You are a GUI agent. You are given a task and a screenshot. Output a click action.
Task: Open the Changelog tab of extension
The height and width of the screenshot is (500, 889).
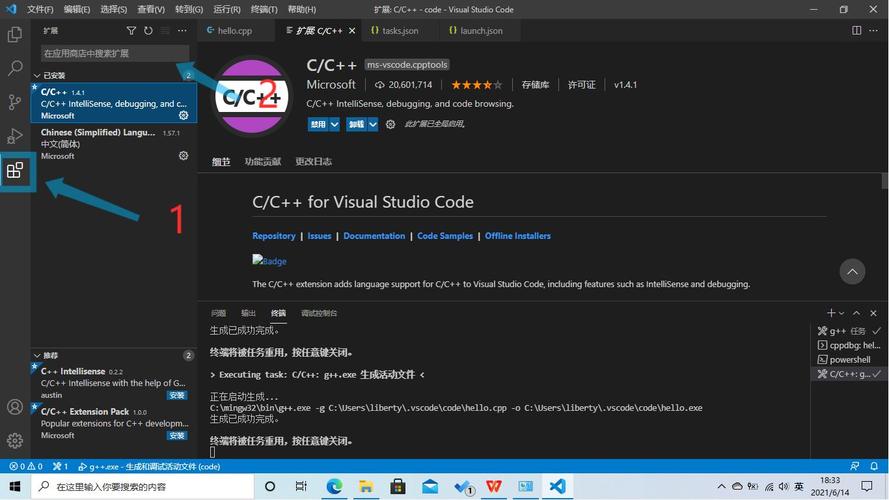(314, 162)
